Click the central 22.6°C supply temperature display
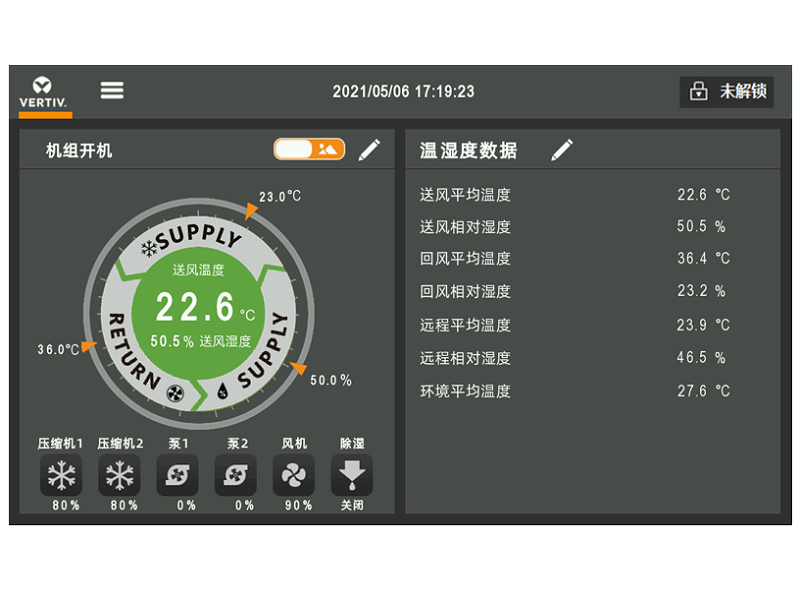 (x=198, y=306)
